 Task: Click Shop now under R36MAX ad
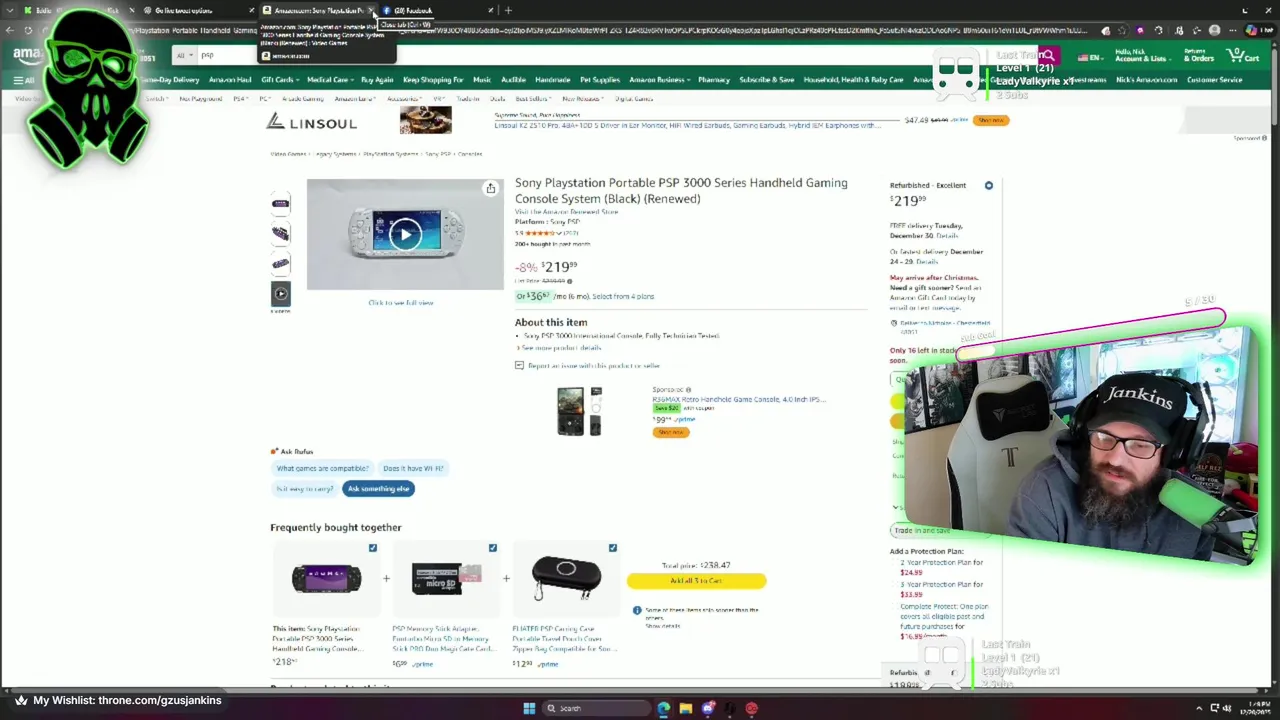[x=670, y=432]
